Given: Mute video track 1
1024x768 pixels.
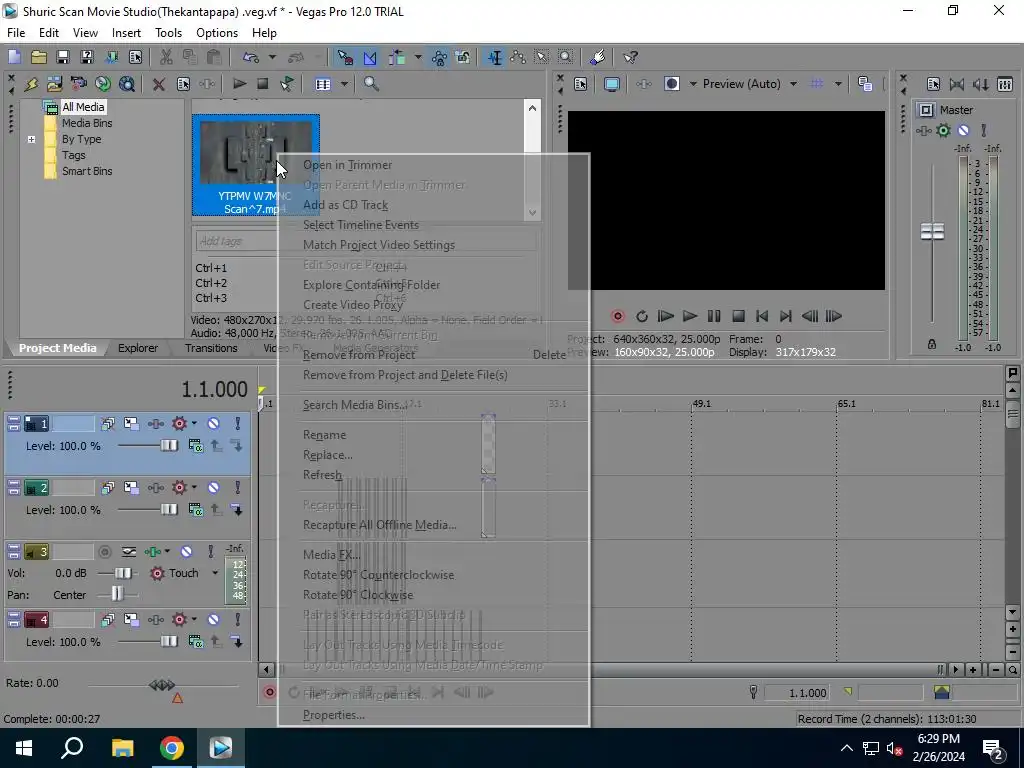Looking at the screenshot, I should click(213, 424).
